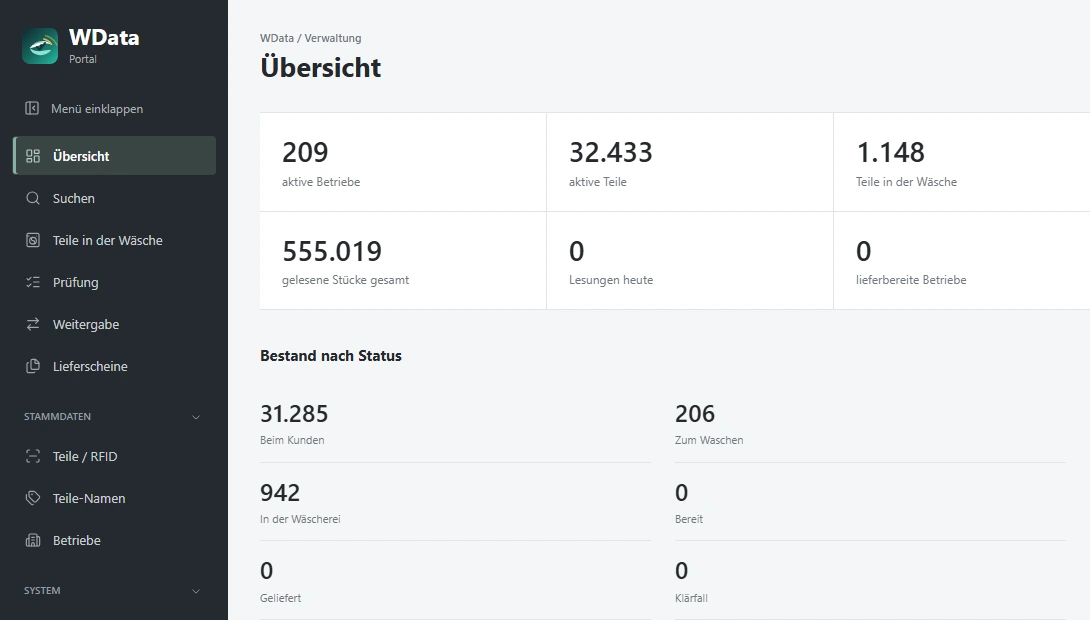Screen dimensions: 1090x620
Task: Select the 32.433 aktive Teile card
Action: click(x=690, y=162)
